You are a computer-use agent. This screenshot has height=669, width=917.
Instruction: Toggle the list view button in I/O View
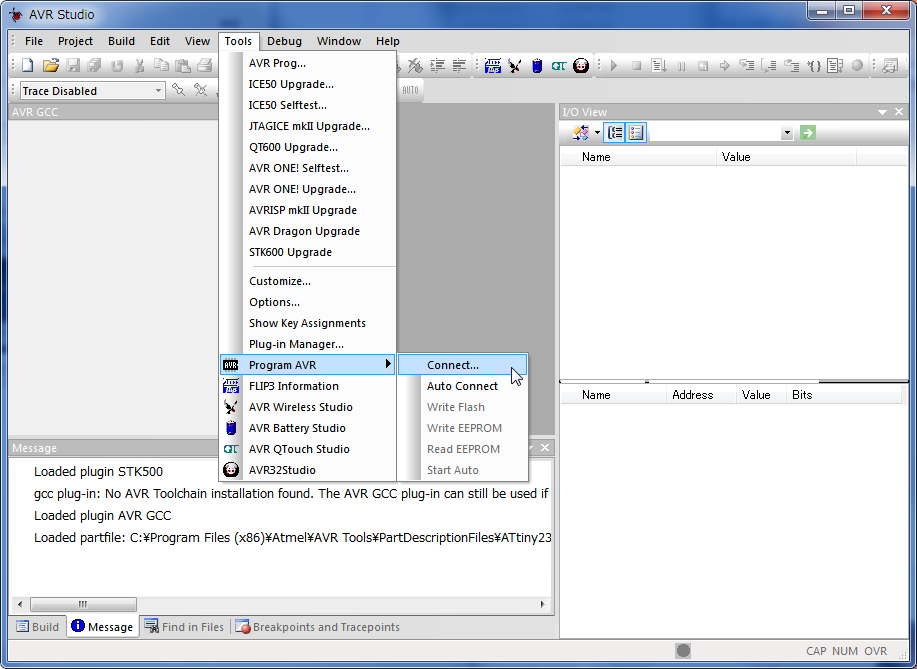pos(636,133)
